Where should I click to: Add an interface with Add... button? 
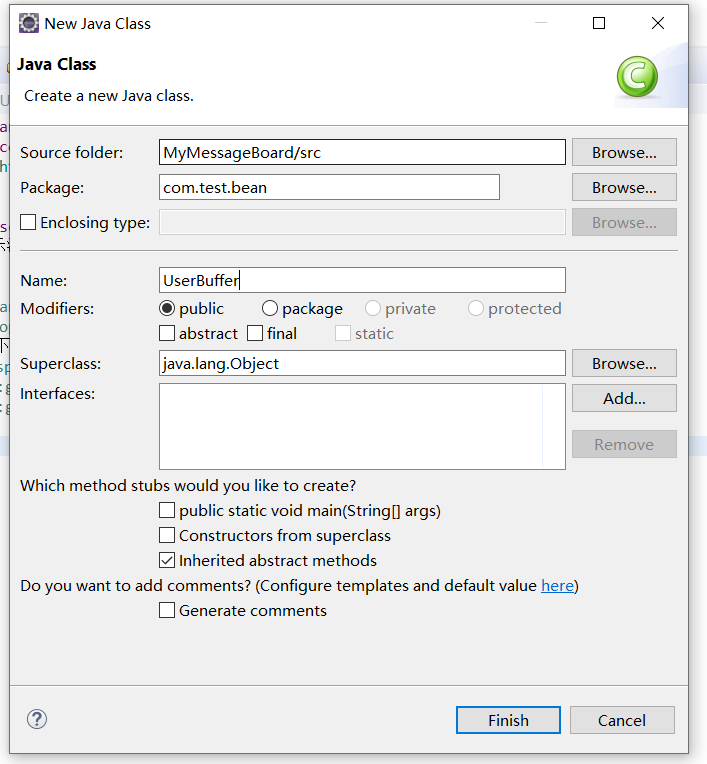[x=624, y=399]
